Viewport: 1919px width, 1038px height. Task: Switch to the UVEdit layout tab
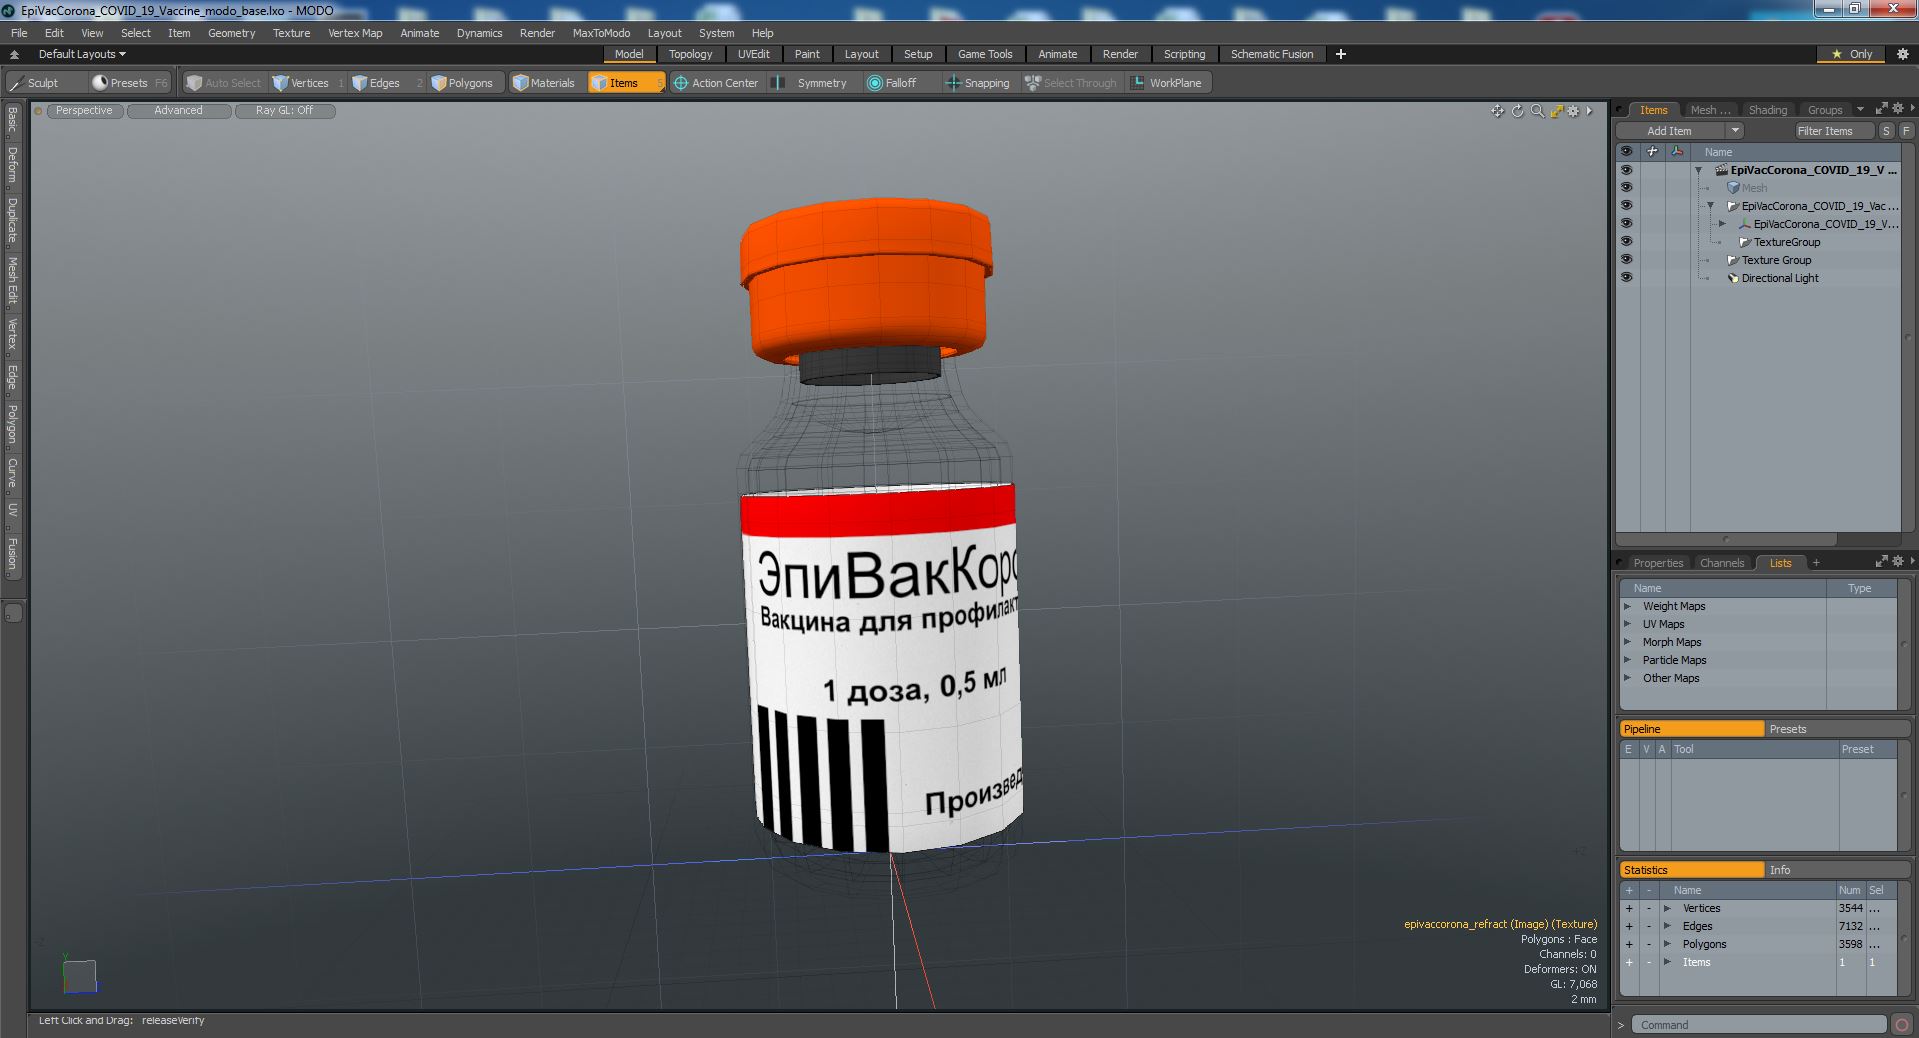point(753,54)
